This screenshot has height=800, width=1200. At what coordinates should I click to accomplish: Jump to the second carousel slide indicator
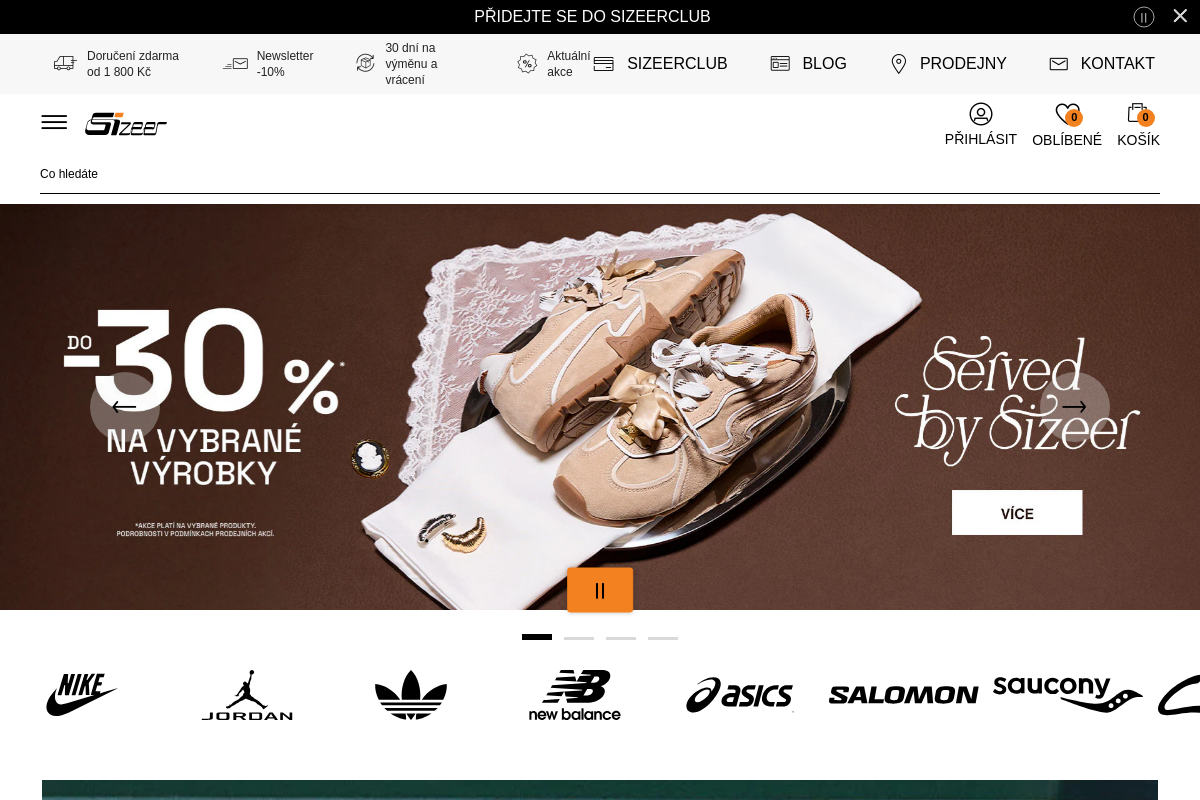(x=579, y=638)
